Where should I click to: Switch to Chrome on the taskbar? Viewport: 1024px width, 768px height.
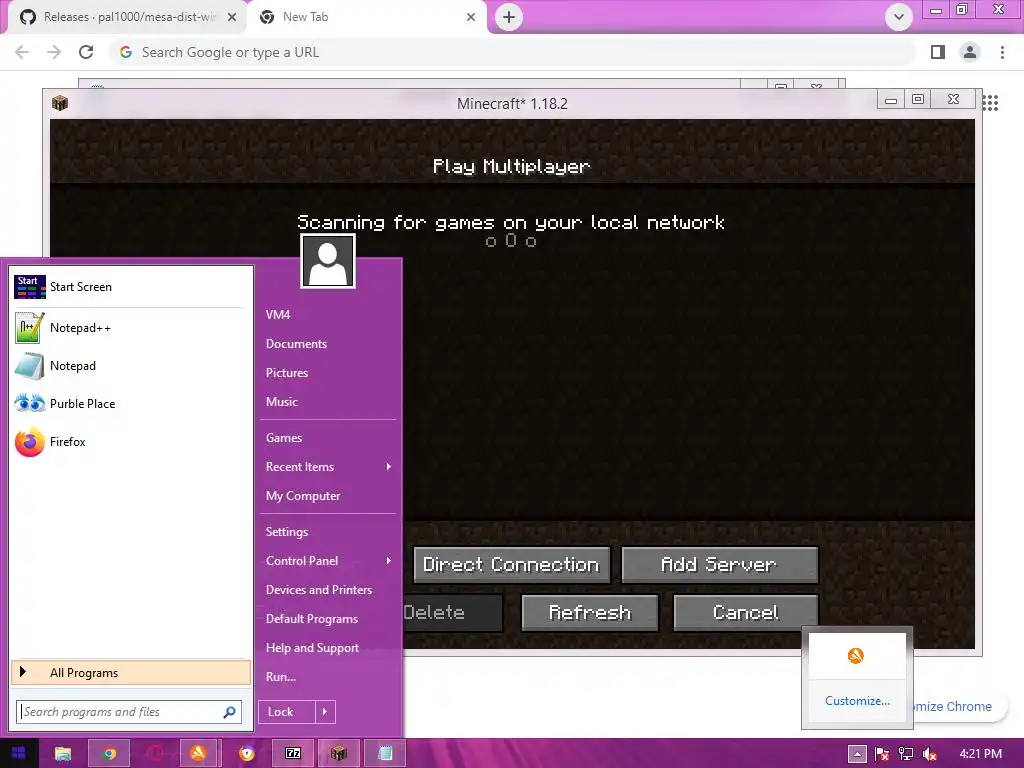(109, 753)
